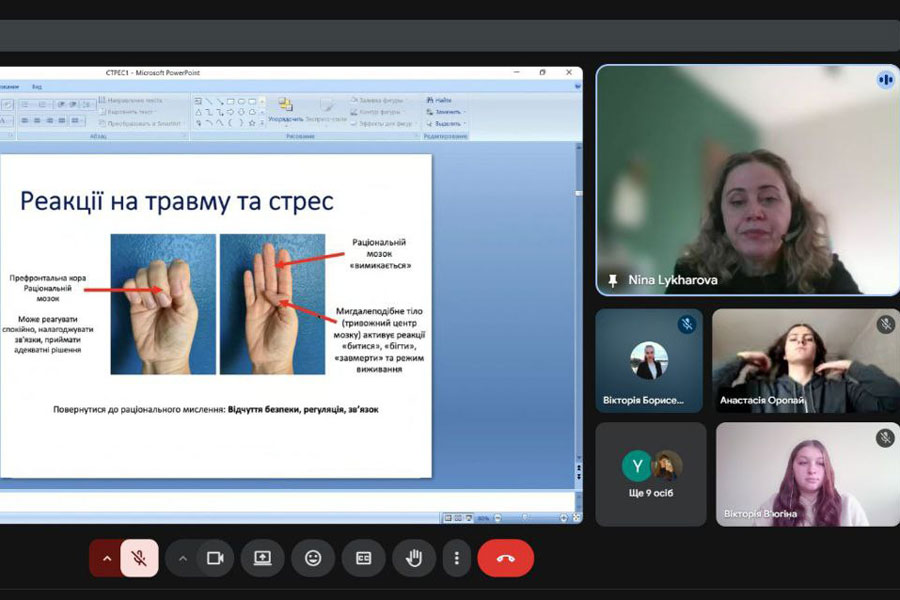Click the present screen icon
This screenshot has height=600, width=900.
pyautogui.click(x=262, y=558)
